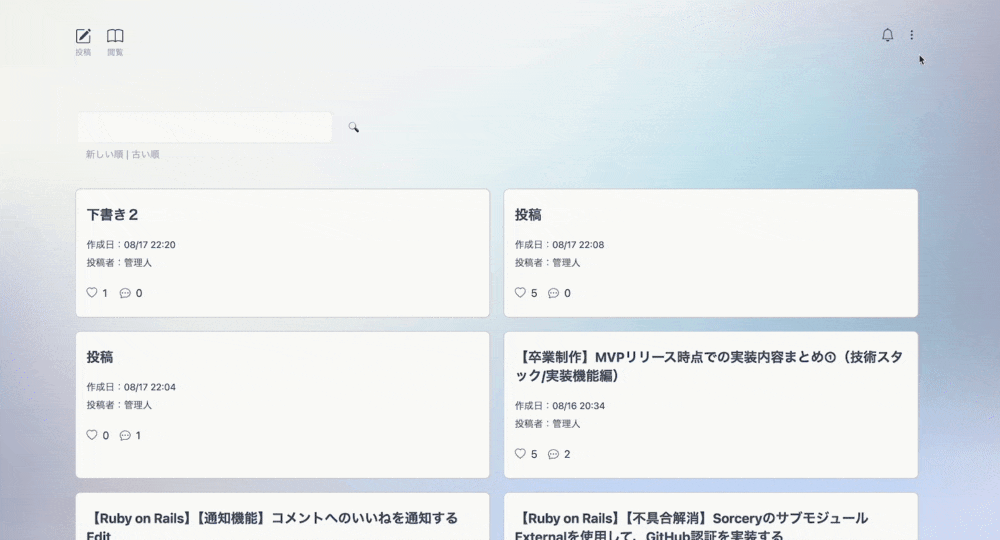Image resolution: width=1000 pixels, height=540 pixels.
Task: Click comment icon on 08/17 22:04 post
Action: click(x=125, y=435)
